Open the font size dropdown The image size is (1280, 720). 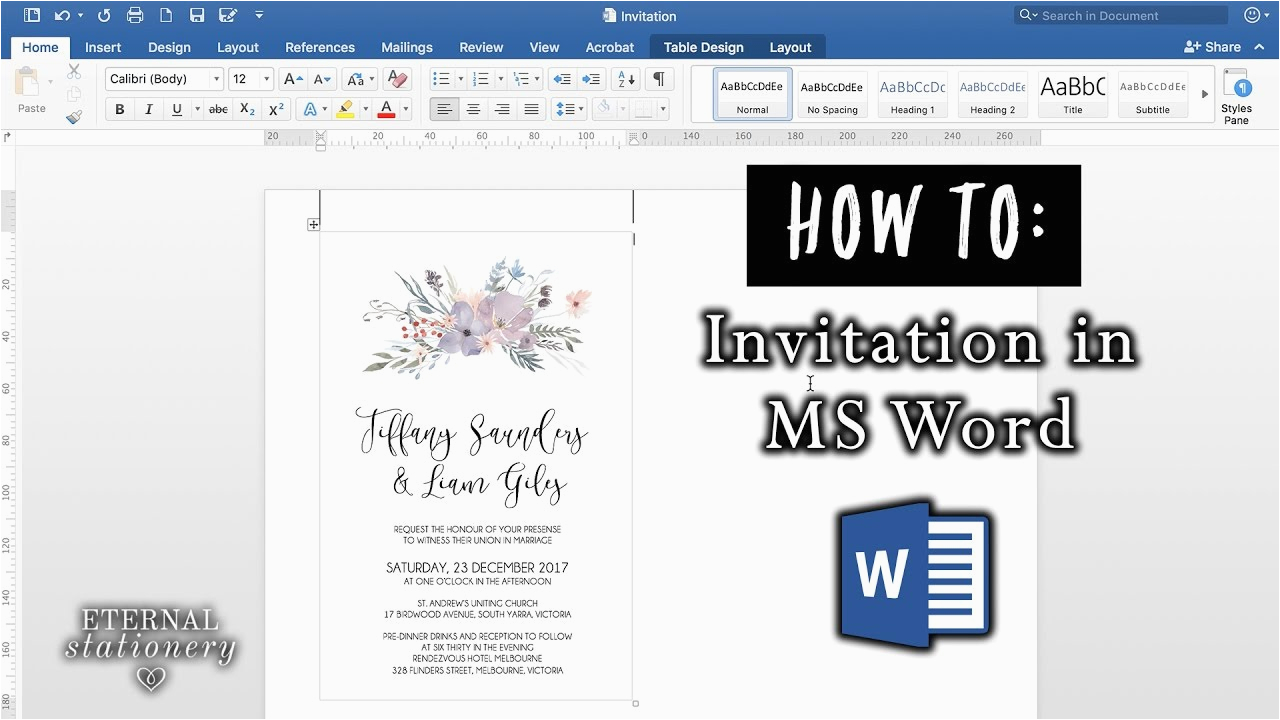pos(268,78)
